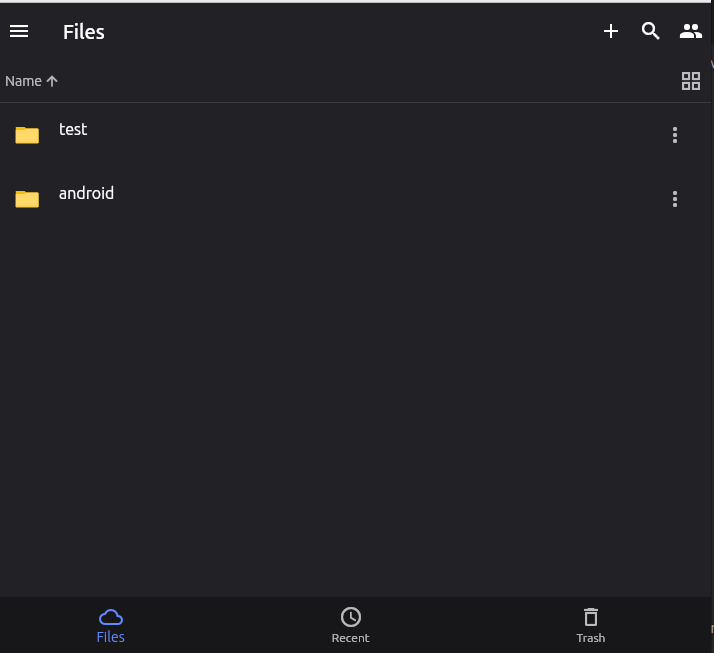The width and height of the screenshot is (714, 653).
Task: Open more options for test folder
Action: [674, 135]
